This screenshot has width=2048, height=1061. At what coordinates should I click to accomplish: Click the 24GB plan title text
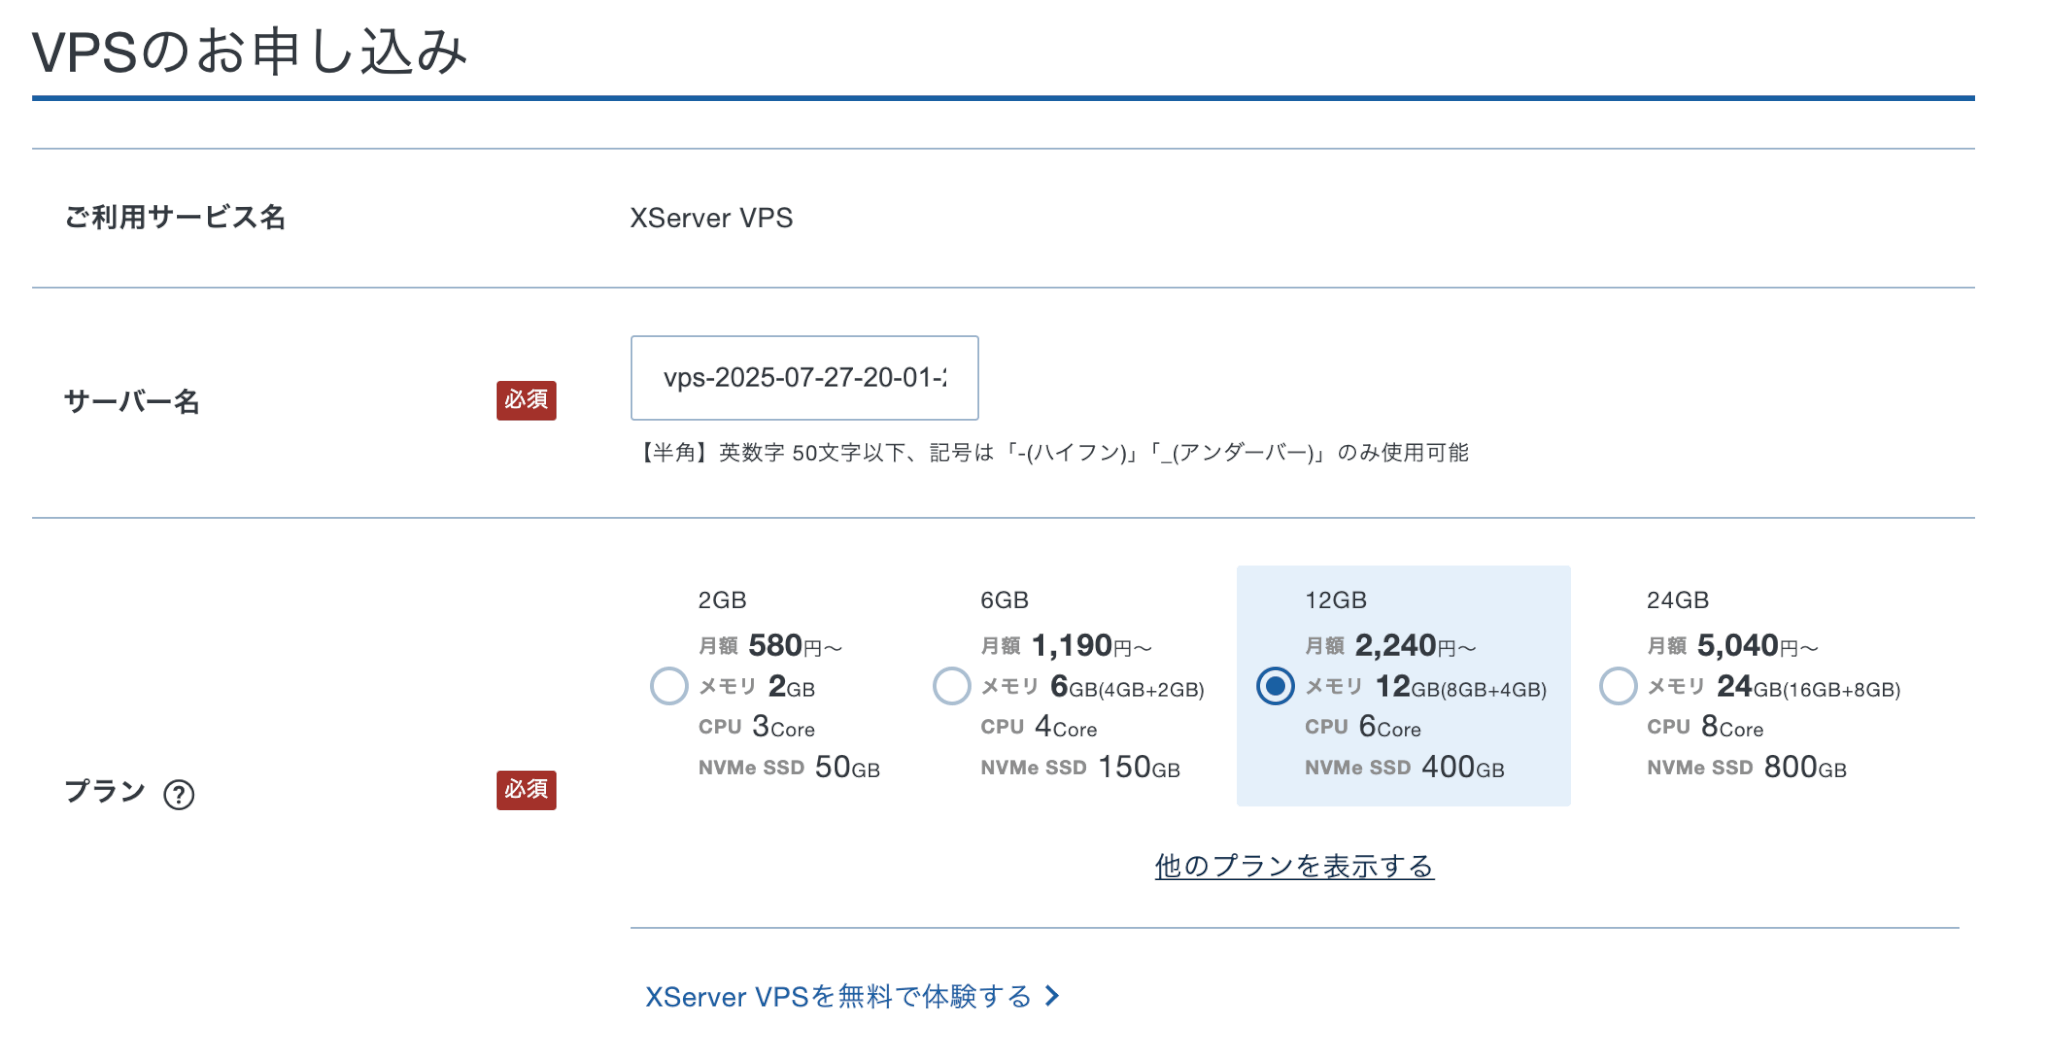(x=1678, y=600)
